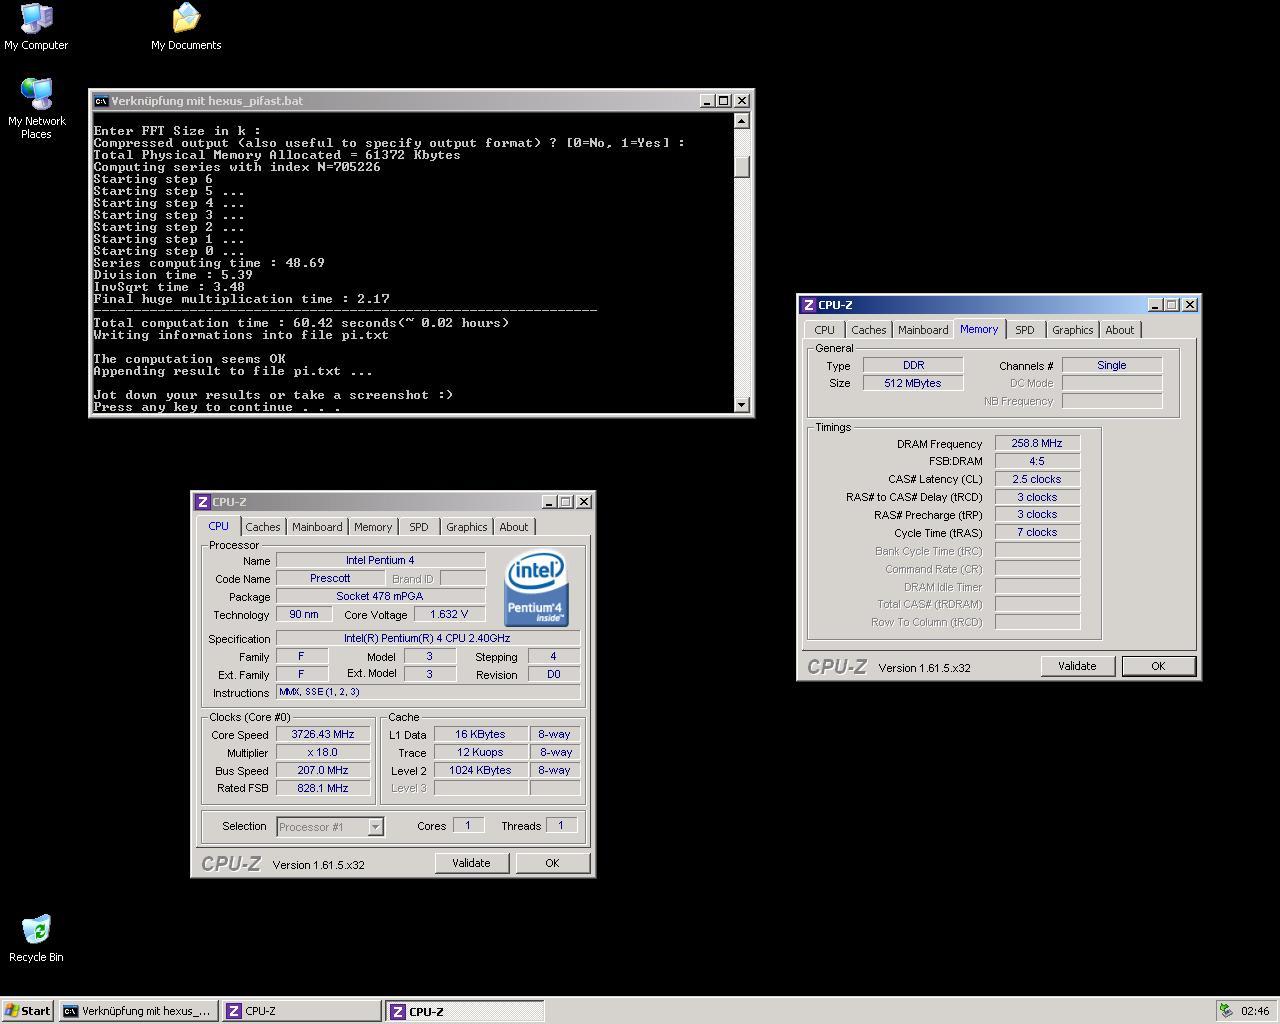The width and height of the screenshot is (1280, 1024).
Task: Open the My Documents desktop icon
Action: point(186,27)
